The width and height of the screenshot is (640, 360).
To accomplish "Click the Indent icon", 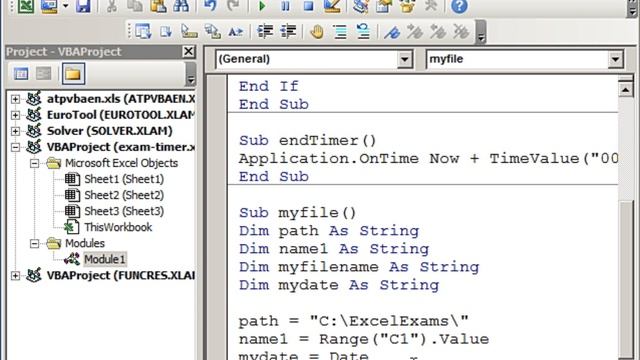I will (x=265, y=31).
